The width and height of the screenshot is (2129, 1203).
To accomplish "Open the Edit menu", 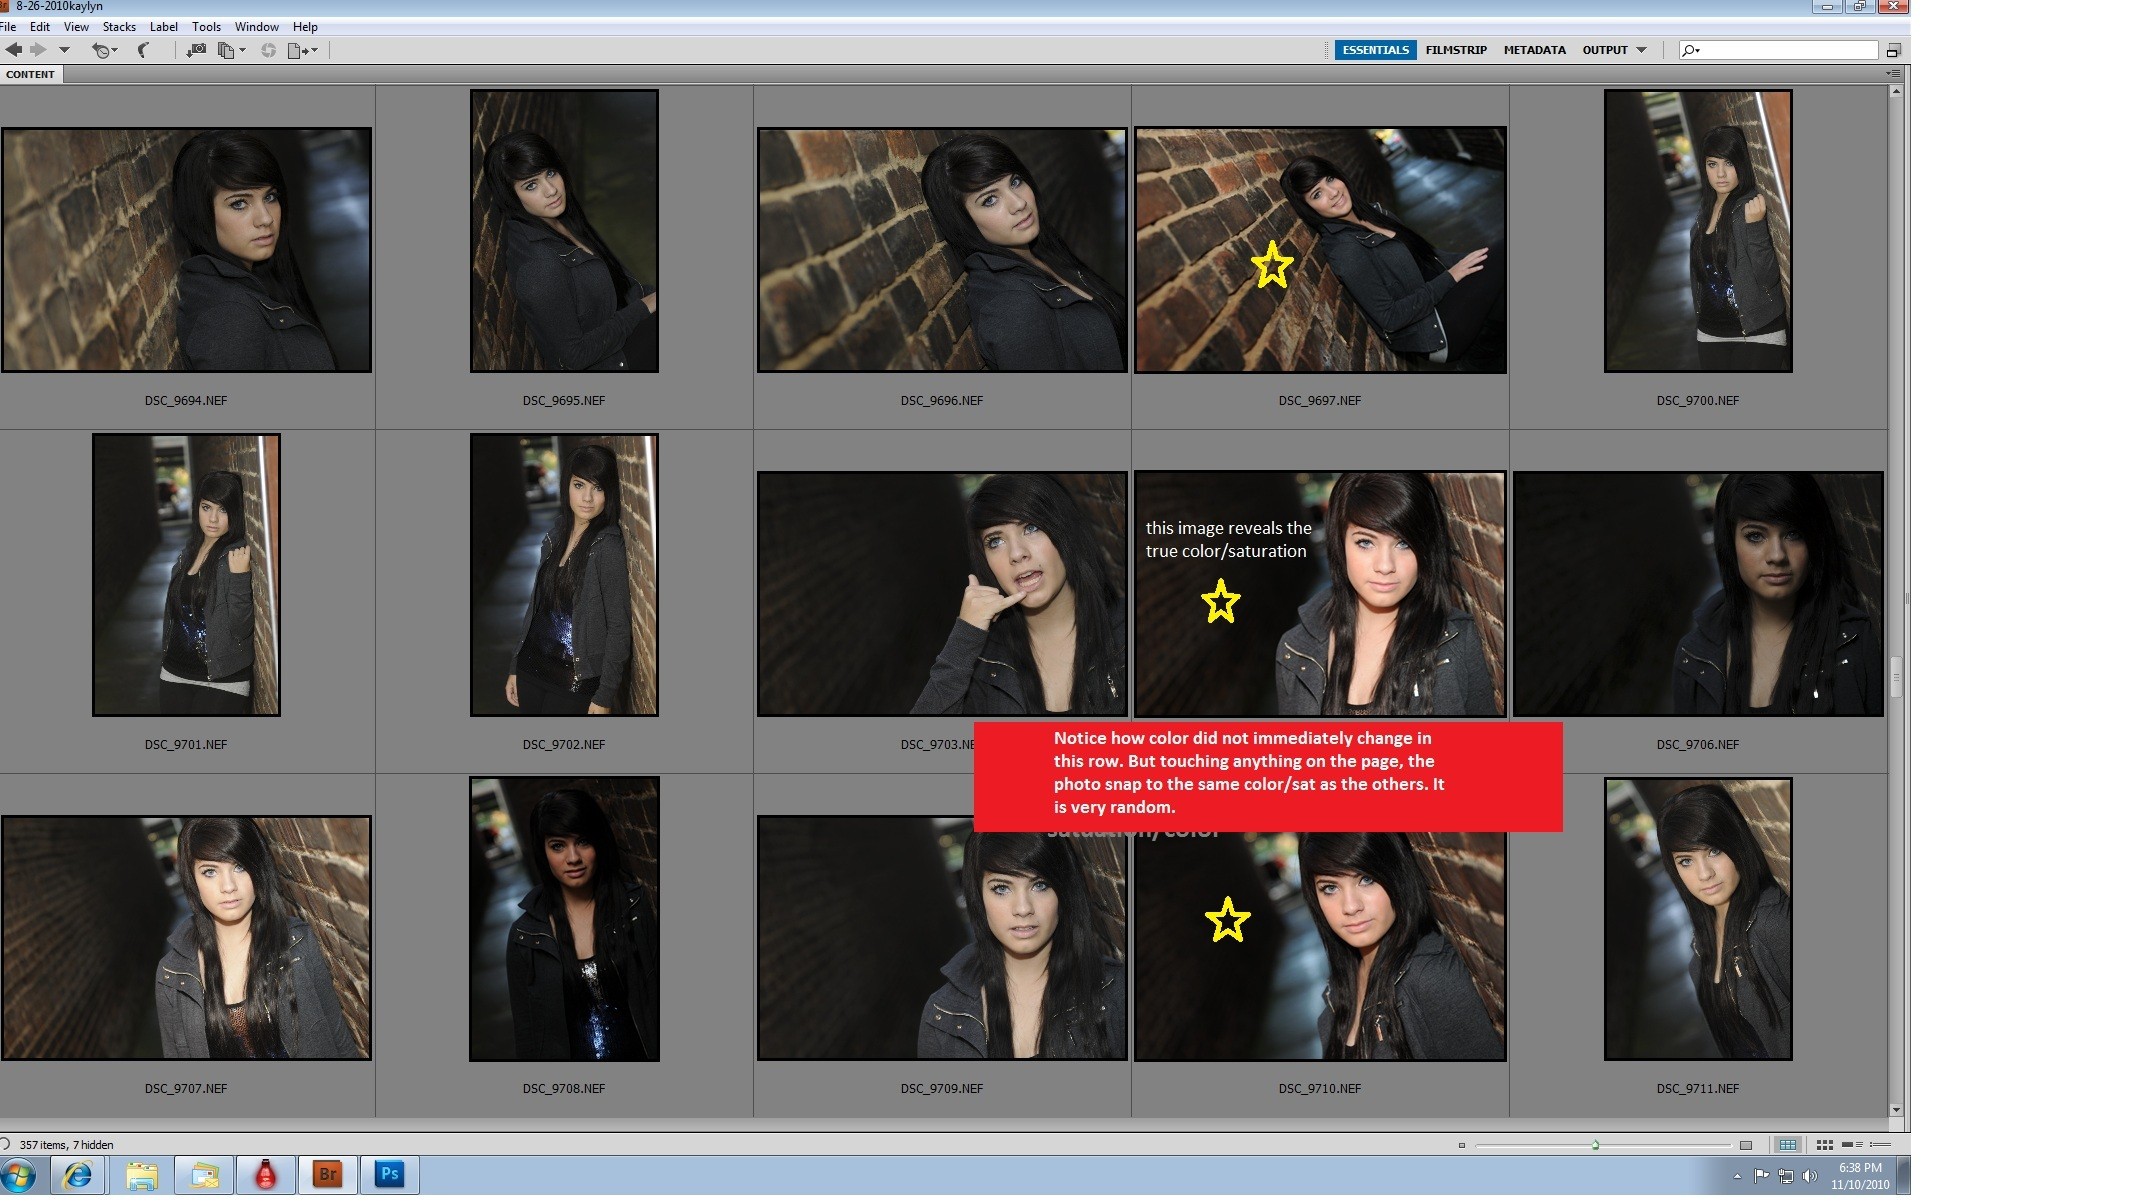I will 40,27.
